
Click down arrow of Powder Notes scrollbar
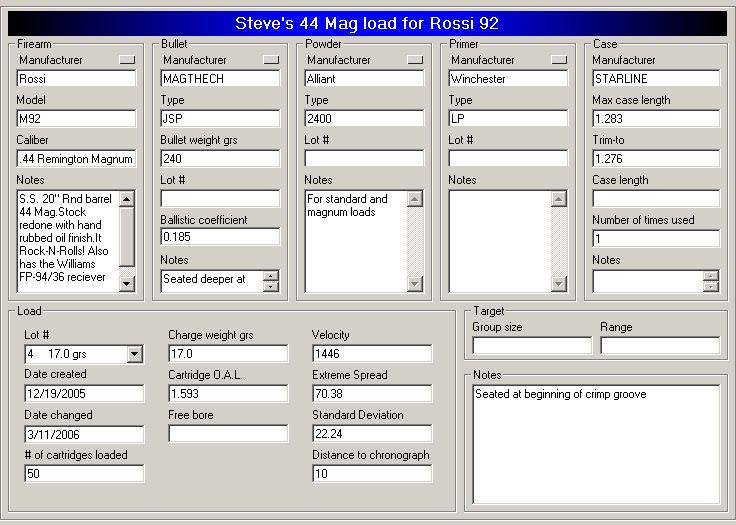(x=415, y=283)
